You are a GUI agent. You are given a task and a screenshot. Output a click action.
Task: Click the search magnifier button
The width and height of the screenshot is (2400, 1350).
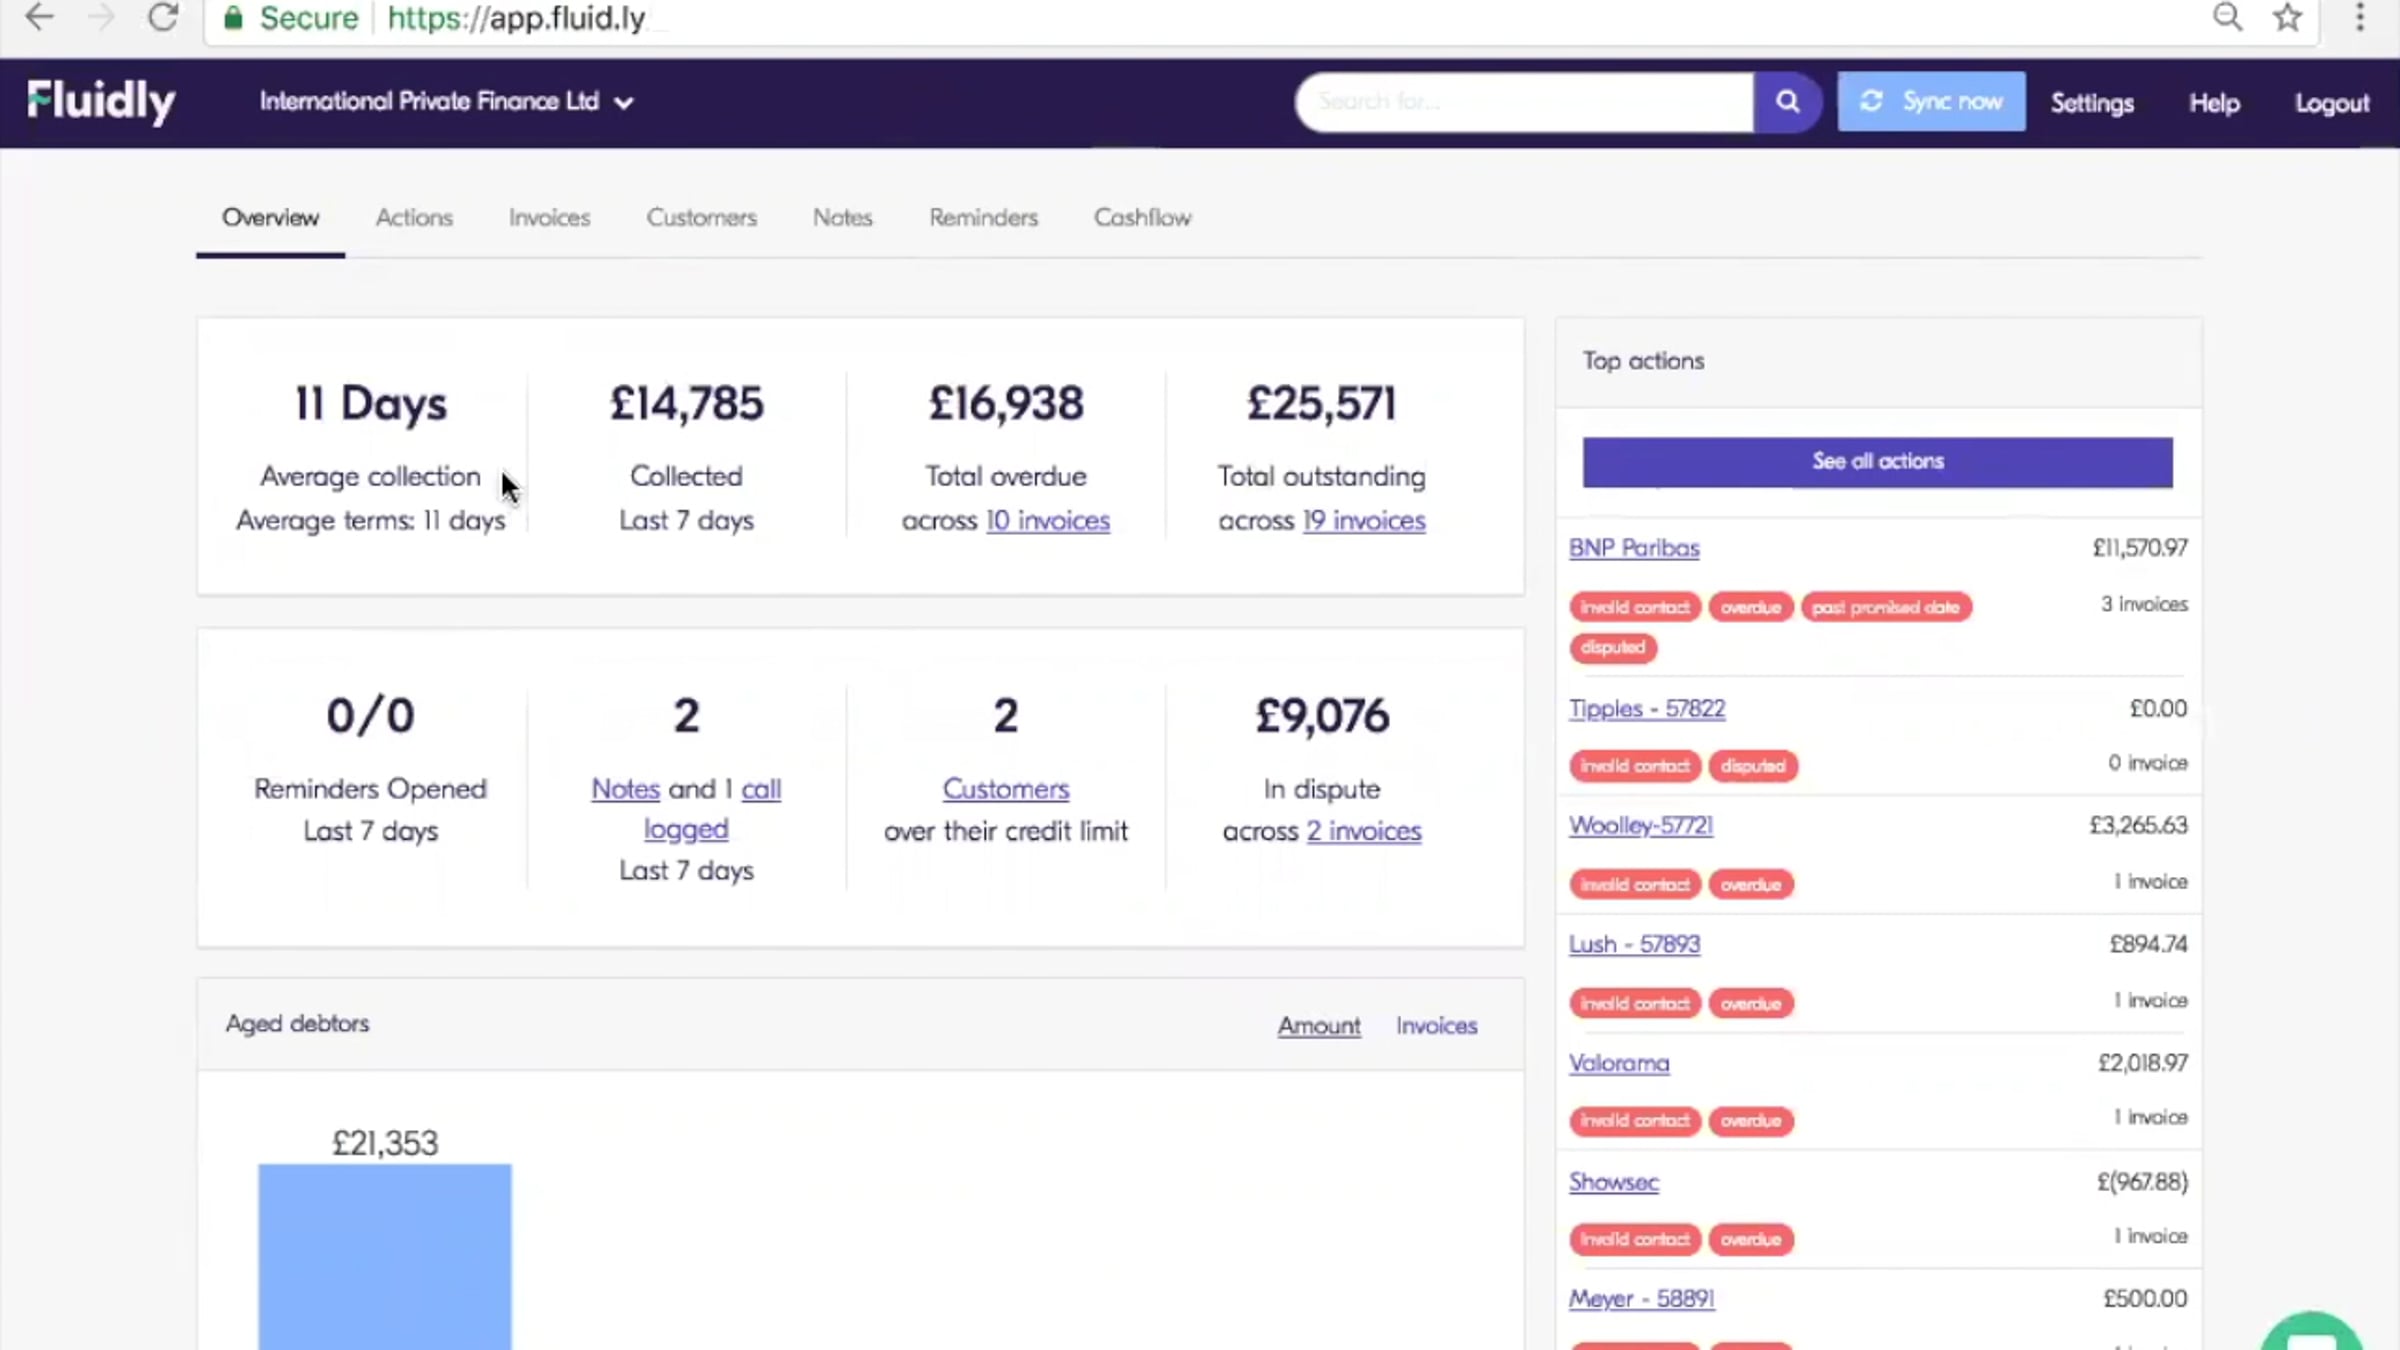click(x=1787, y=101)
